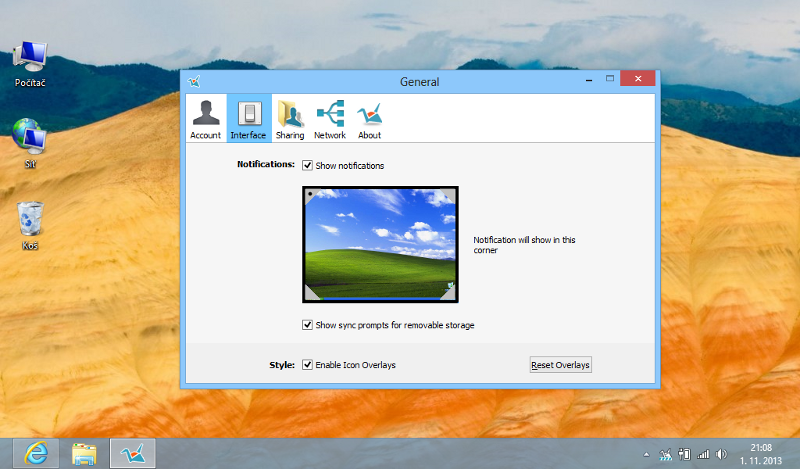
Task: Click the sync app taskbar button
Action: [133, 453]
